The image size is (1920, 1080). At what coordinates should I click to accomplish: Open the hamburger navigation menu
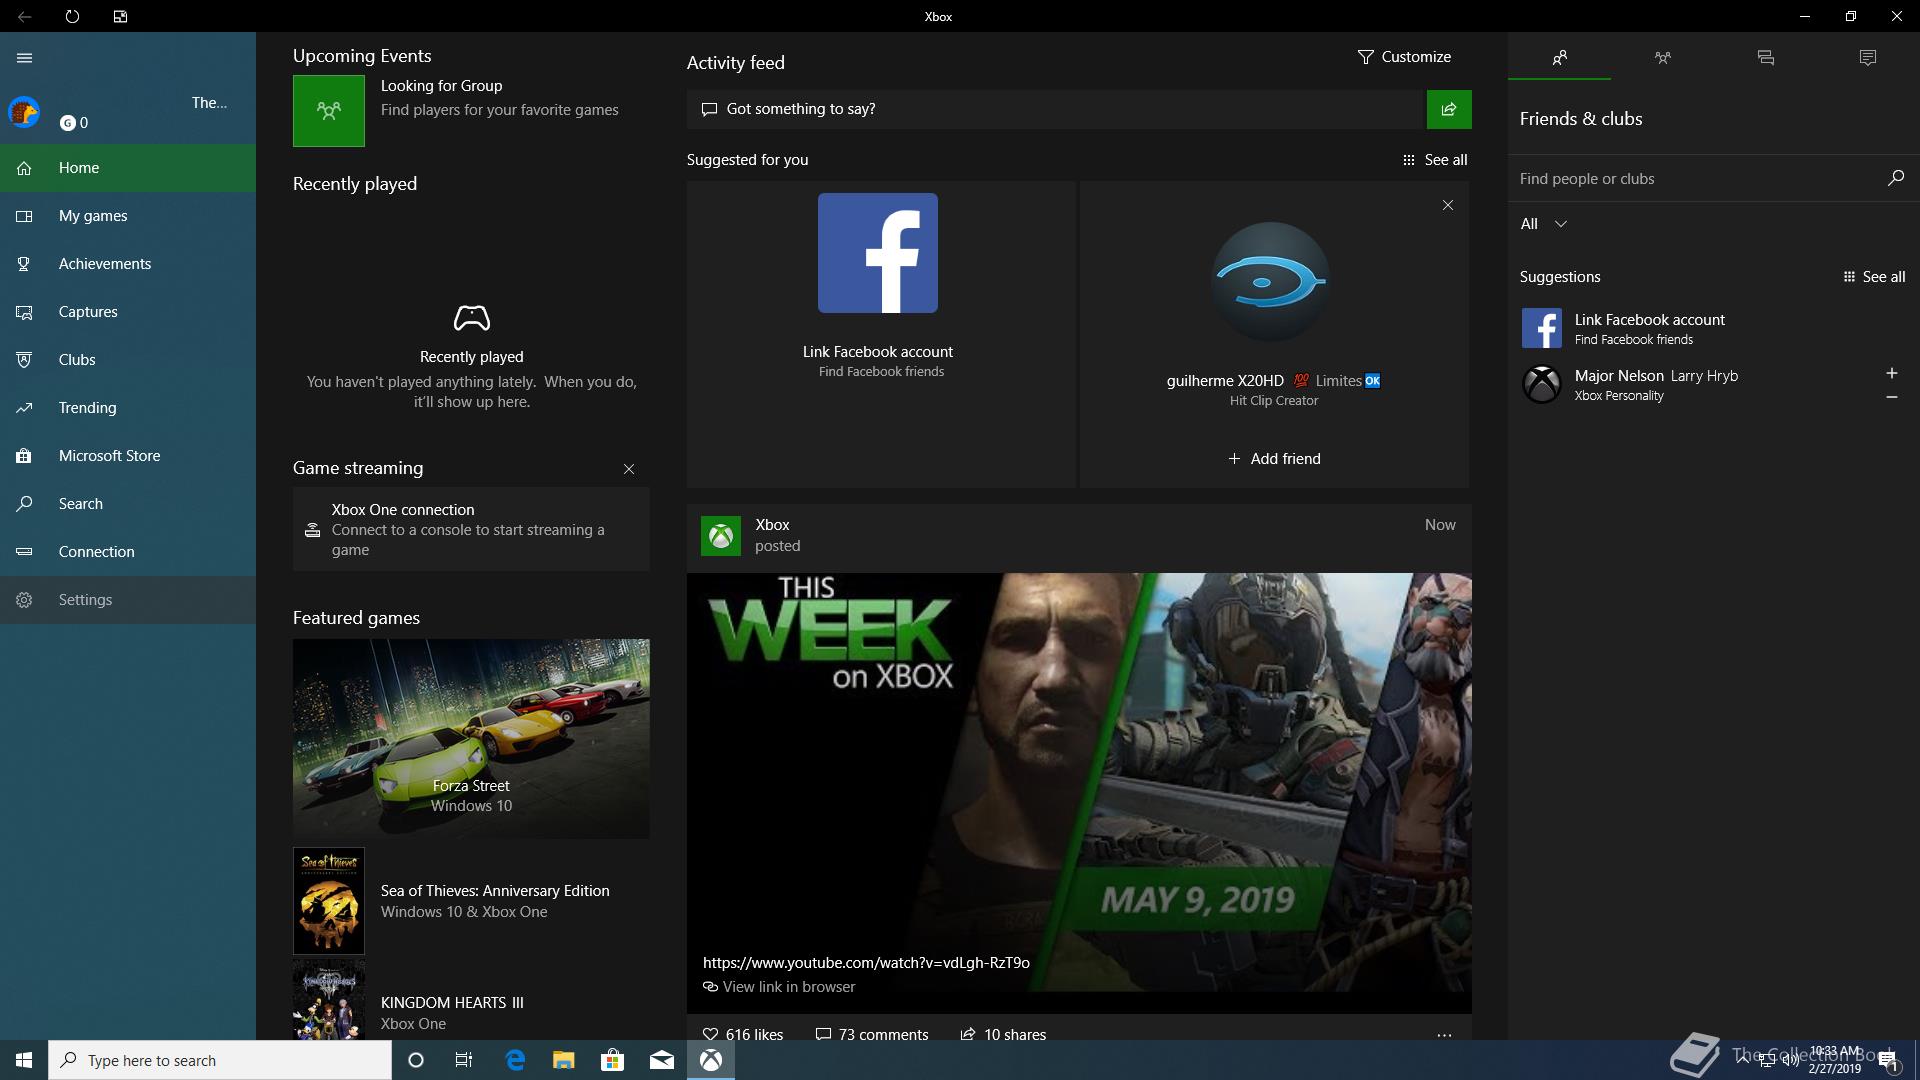pos(24,58)
